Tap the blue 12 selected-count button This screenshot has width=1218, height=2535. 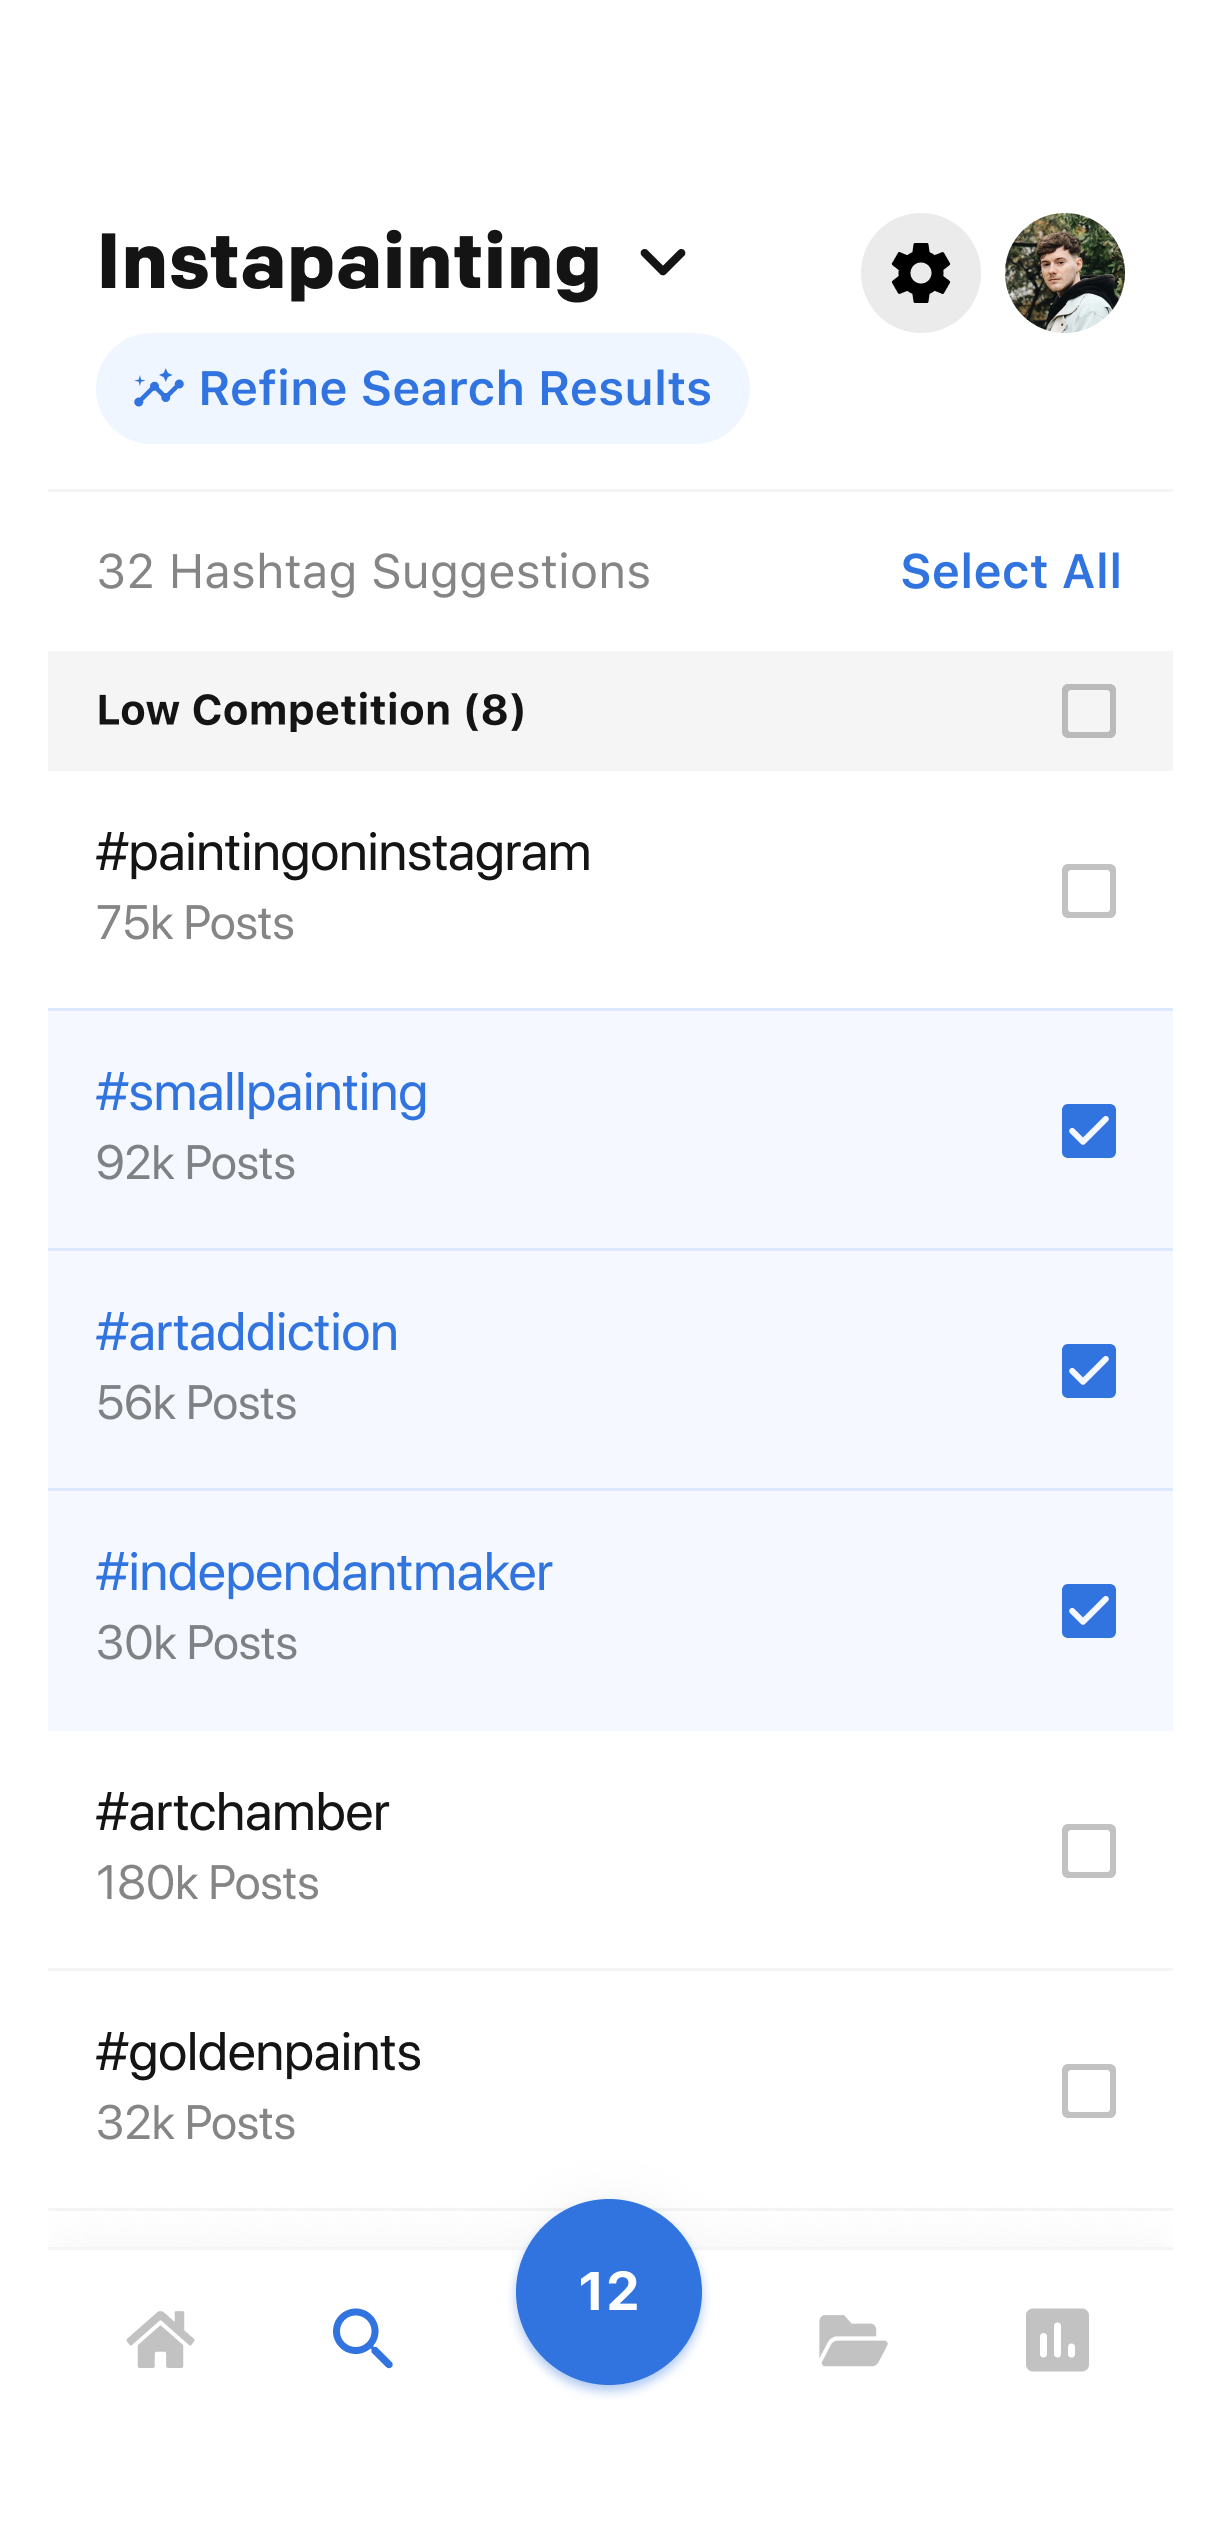click(608, 2291)
